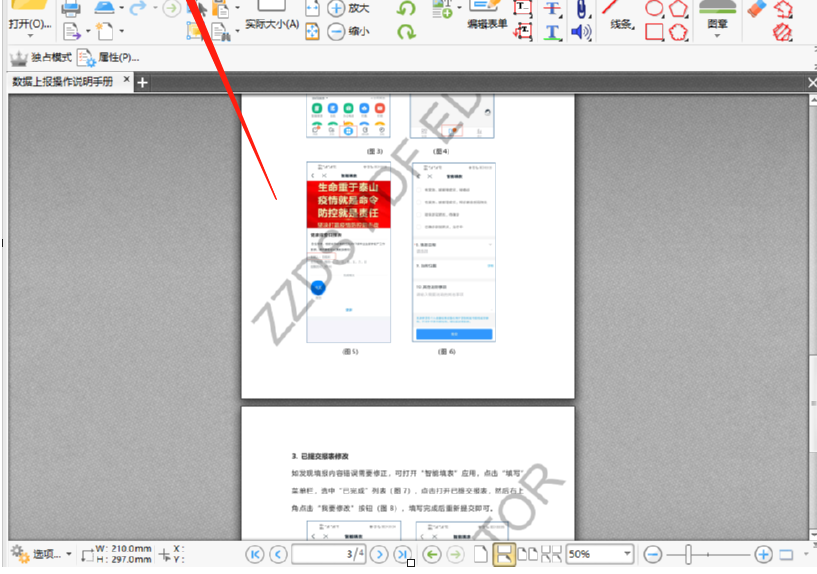Select the 线条 line drawing tool

coord(618,16)
